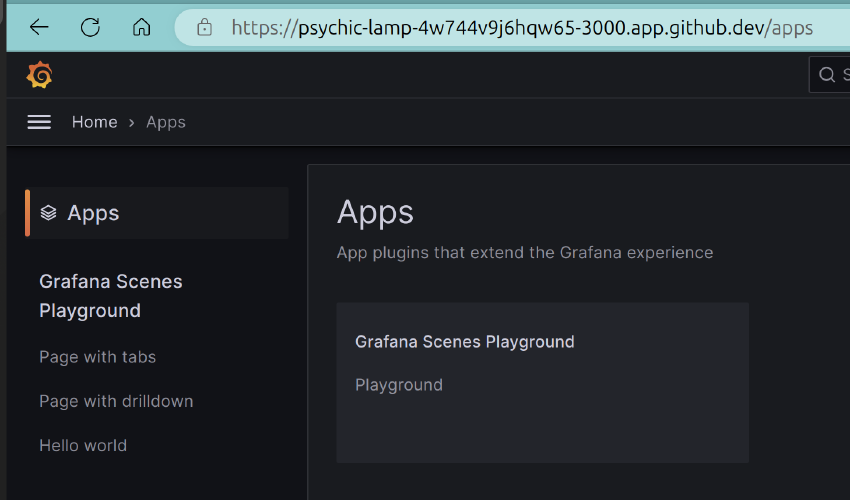Image resolution: width=850 pixels, height=500 pixels.
Task: Open Page with drilldown in sidebar
Action: pos(116,401)
